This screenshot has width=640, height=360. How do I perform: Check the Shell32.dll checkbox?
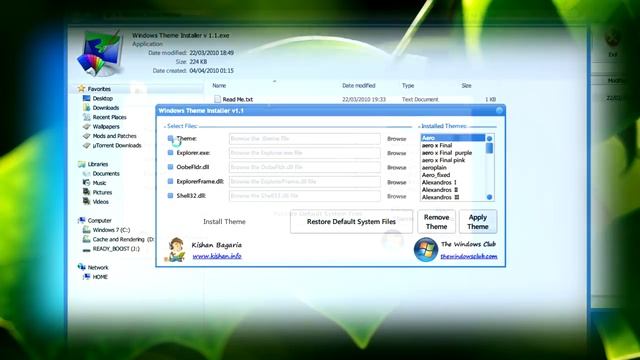pyautogui.click(x=171, y=196)
